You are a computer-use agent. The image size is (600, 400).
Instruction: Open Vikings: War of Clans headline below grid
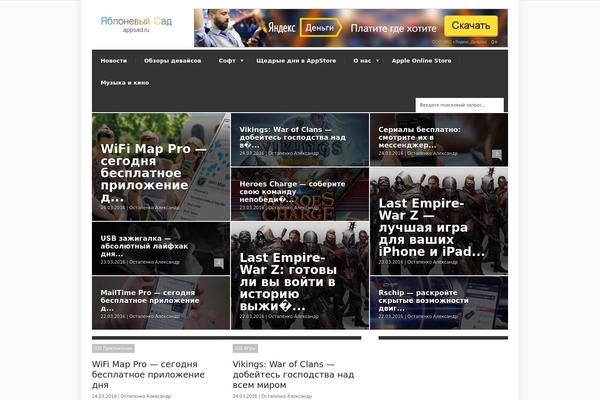coord(293,374)
